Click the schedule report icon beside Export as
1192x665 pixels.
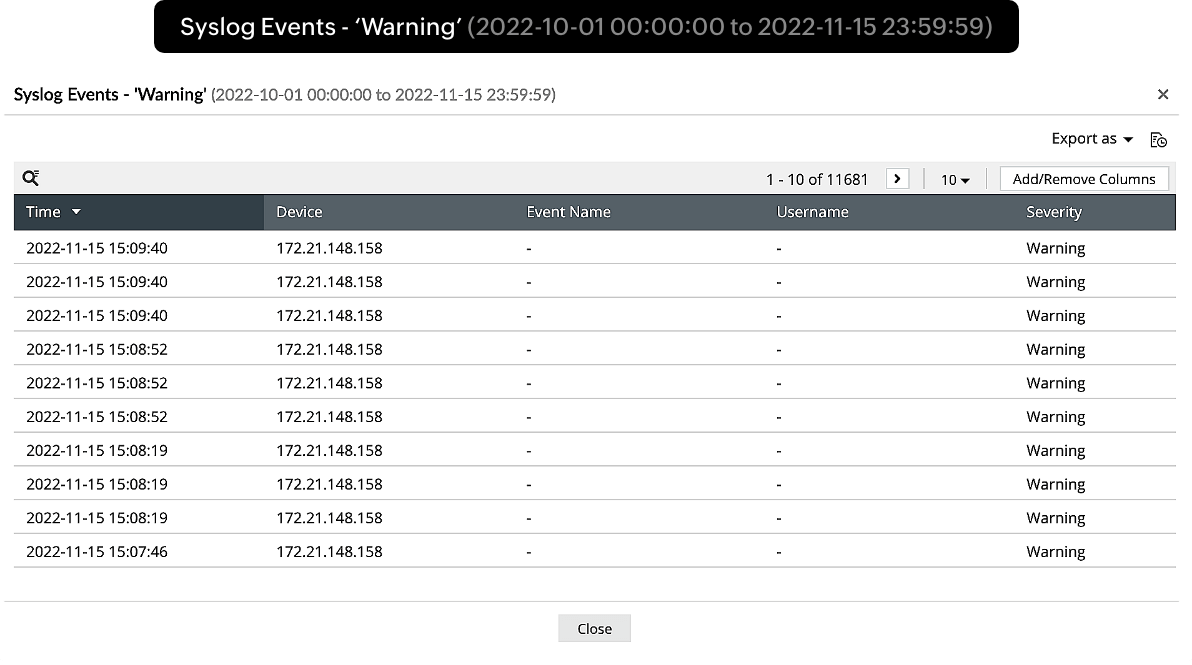tap(1158, 140)
